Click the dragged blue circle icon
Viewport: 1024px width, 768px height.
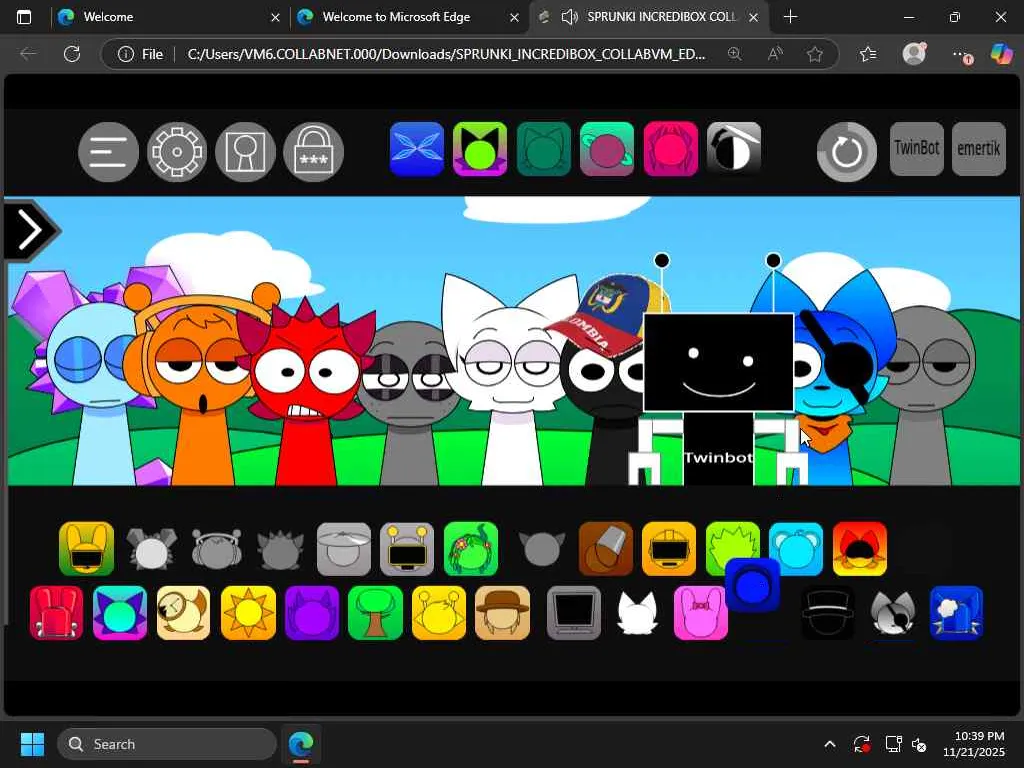coord(752,585)
